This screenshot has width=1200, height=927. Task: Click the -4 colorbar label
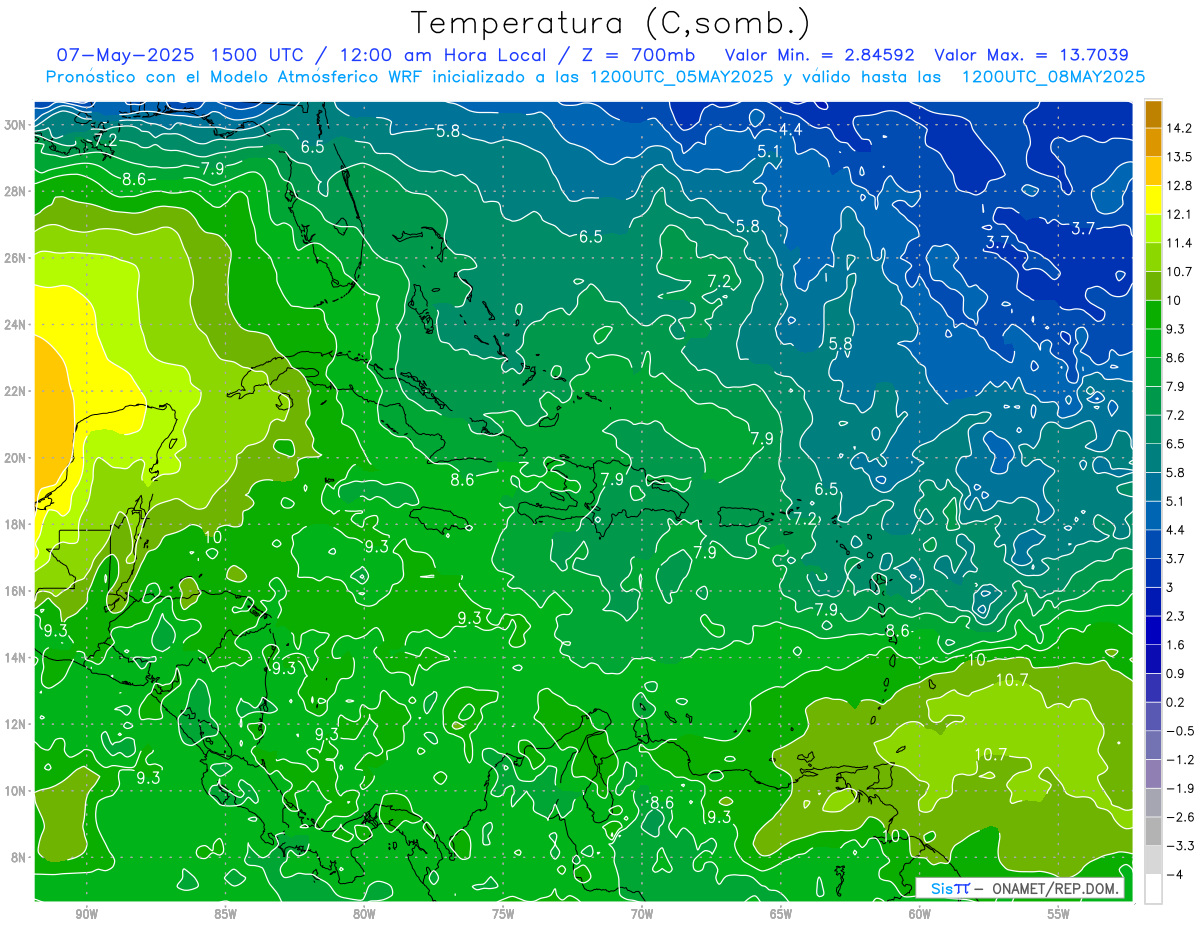pyautogui.click(x=1175, y=875)
